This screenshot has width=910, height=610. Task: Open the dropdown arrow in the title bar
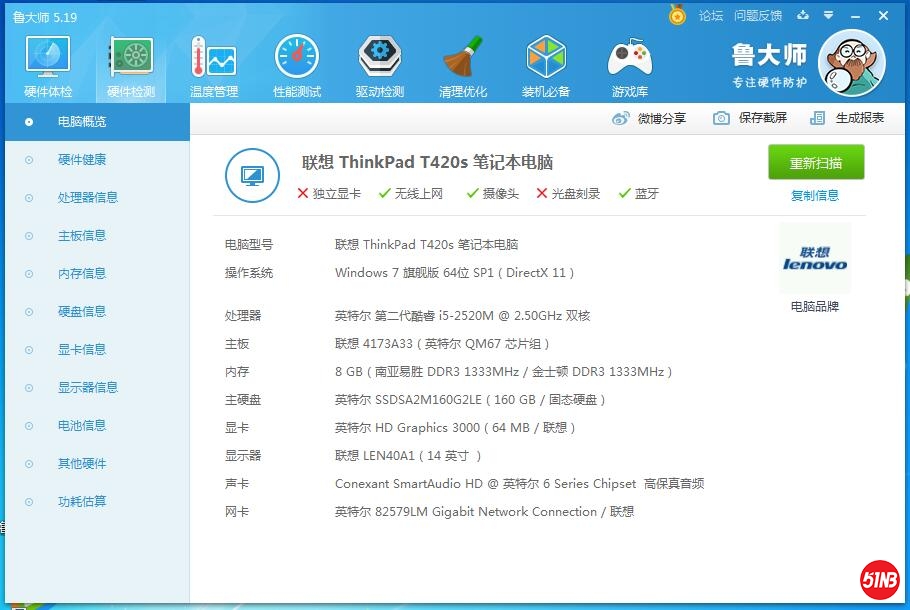point(826,16)
